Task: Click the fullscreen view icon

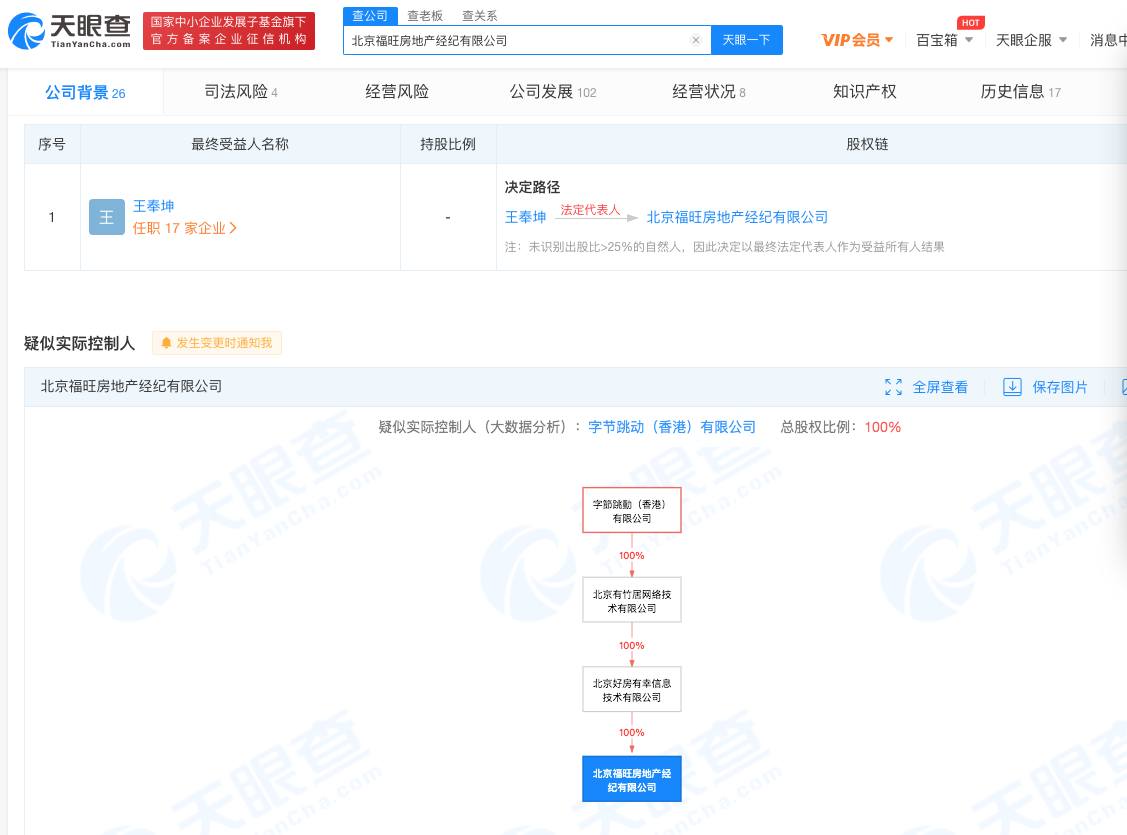Action: tap(893, 387)
